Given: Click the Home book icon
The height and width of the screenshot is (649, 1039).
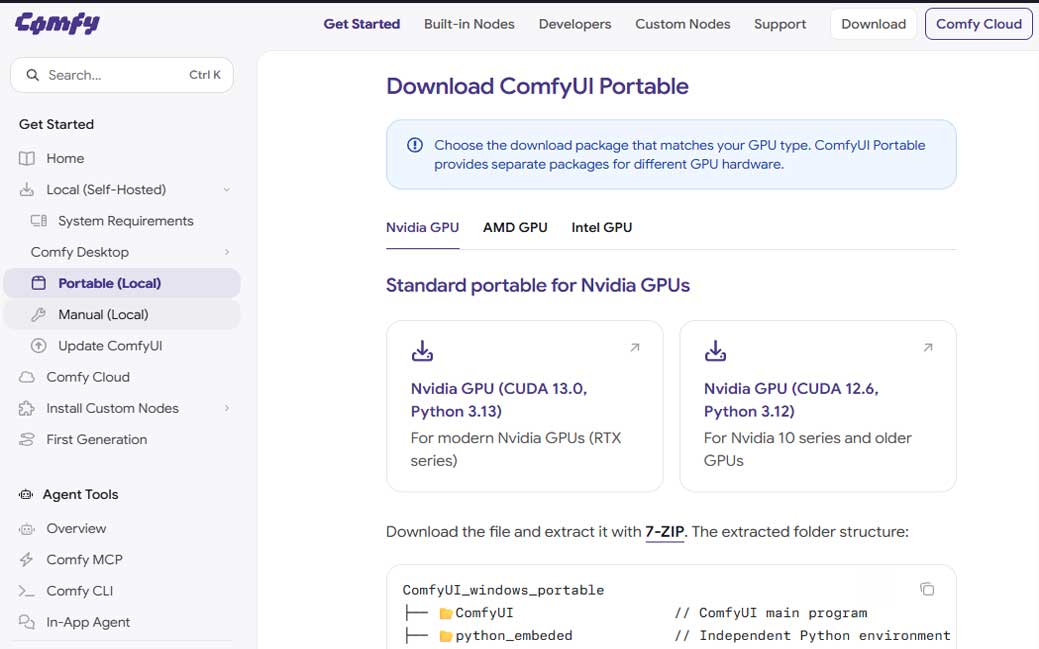Looking at the screenshot, I should pyautogui.click(x=27, y=158).
